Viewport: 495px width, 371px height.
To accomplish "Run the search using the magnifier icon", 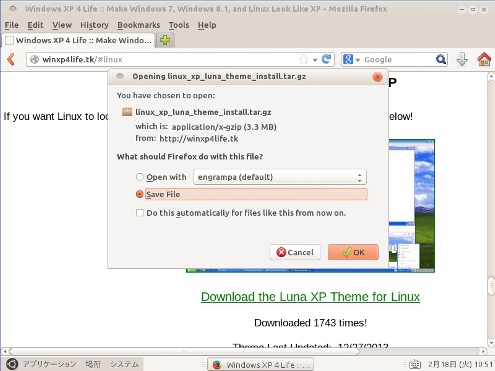I will point(441,59).
